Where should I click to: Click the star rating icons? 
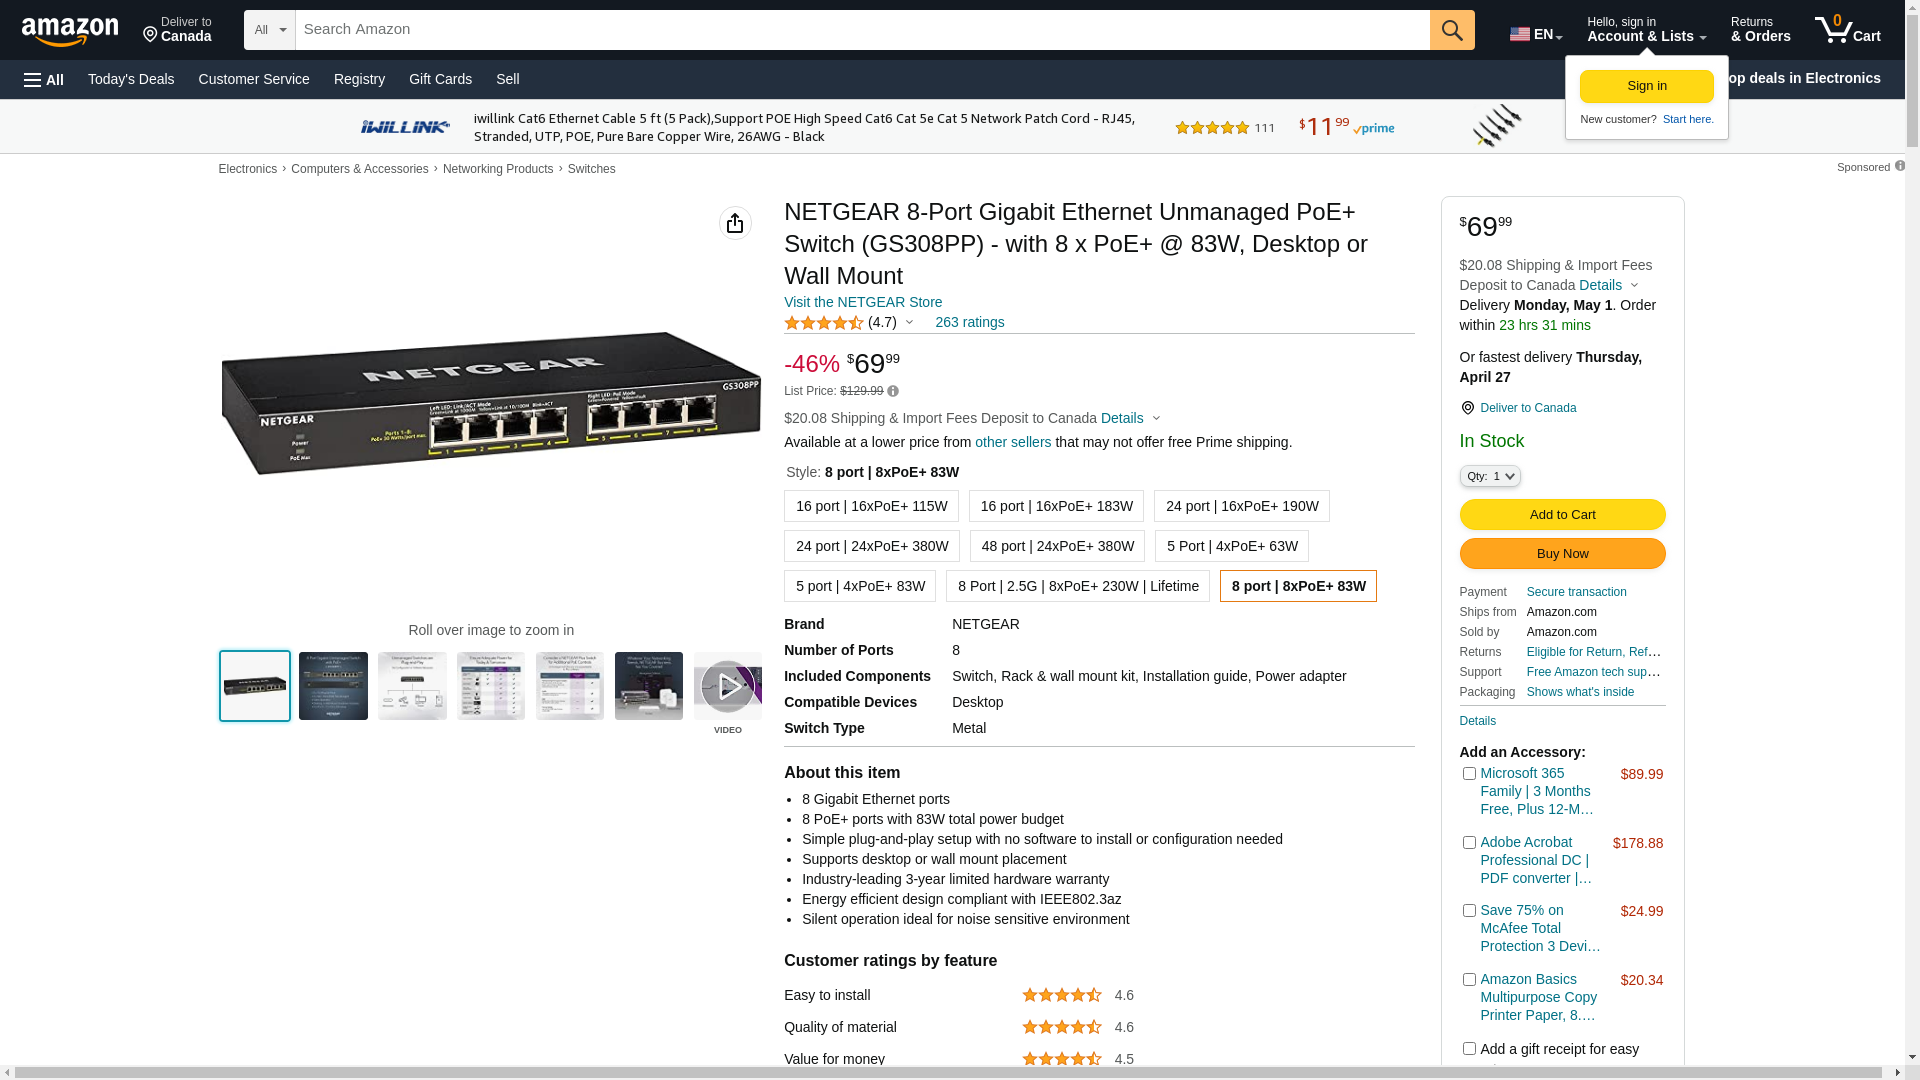823,323
